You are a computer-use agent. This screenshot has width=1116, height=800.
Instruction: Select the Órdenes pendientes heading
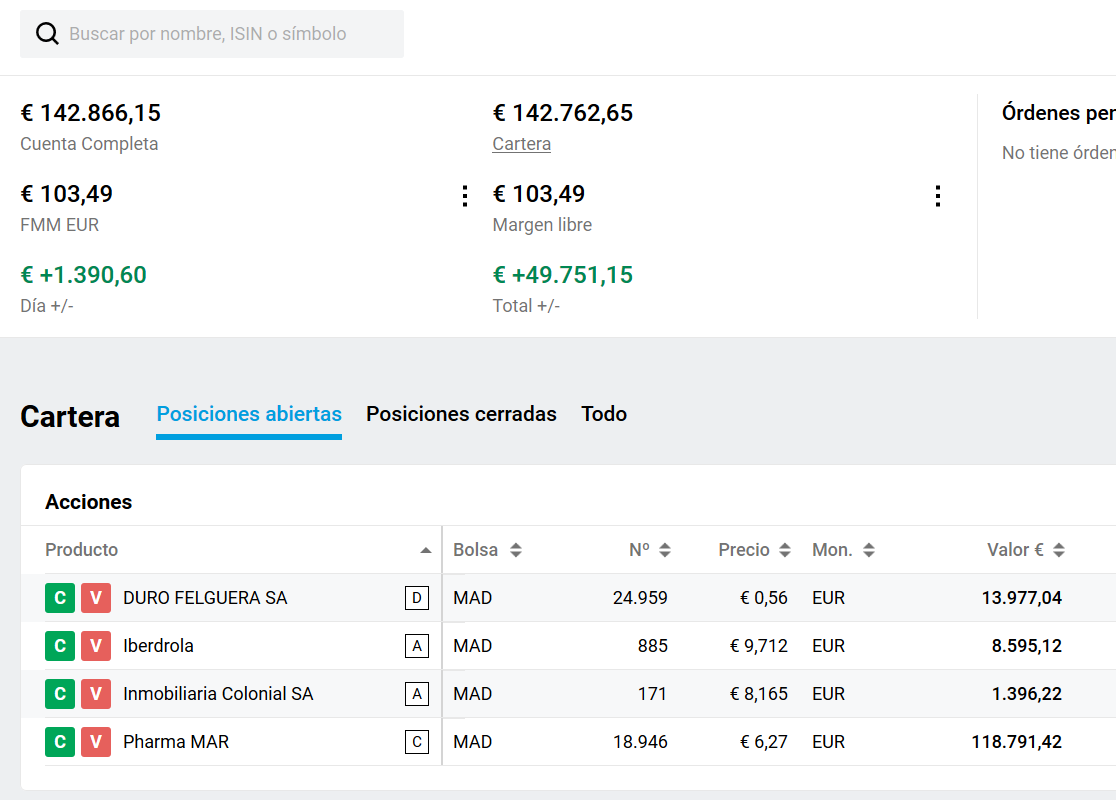tap(1058, 113)
